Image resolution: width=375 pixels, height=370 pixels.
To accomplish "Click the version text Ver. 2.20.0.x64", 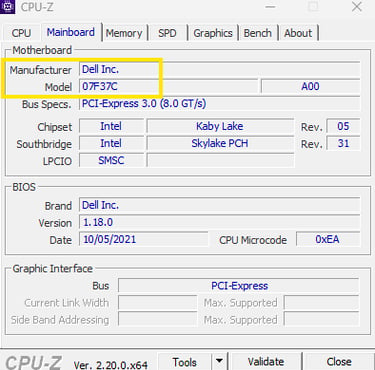I will [110, 365].
